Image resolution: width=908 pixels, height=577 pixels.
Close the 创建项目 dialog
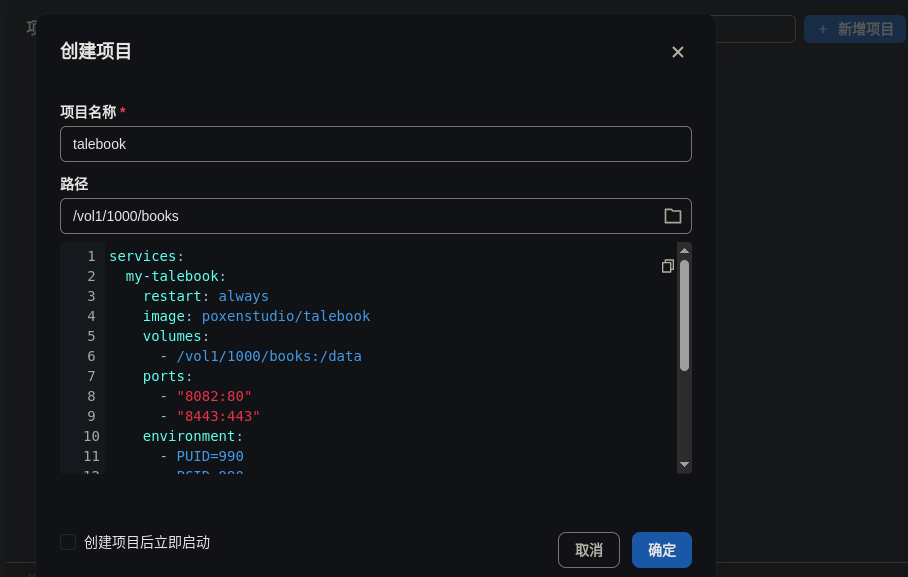click(x=678, y=52)
